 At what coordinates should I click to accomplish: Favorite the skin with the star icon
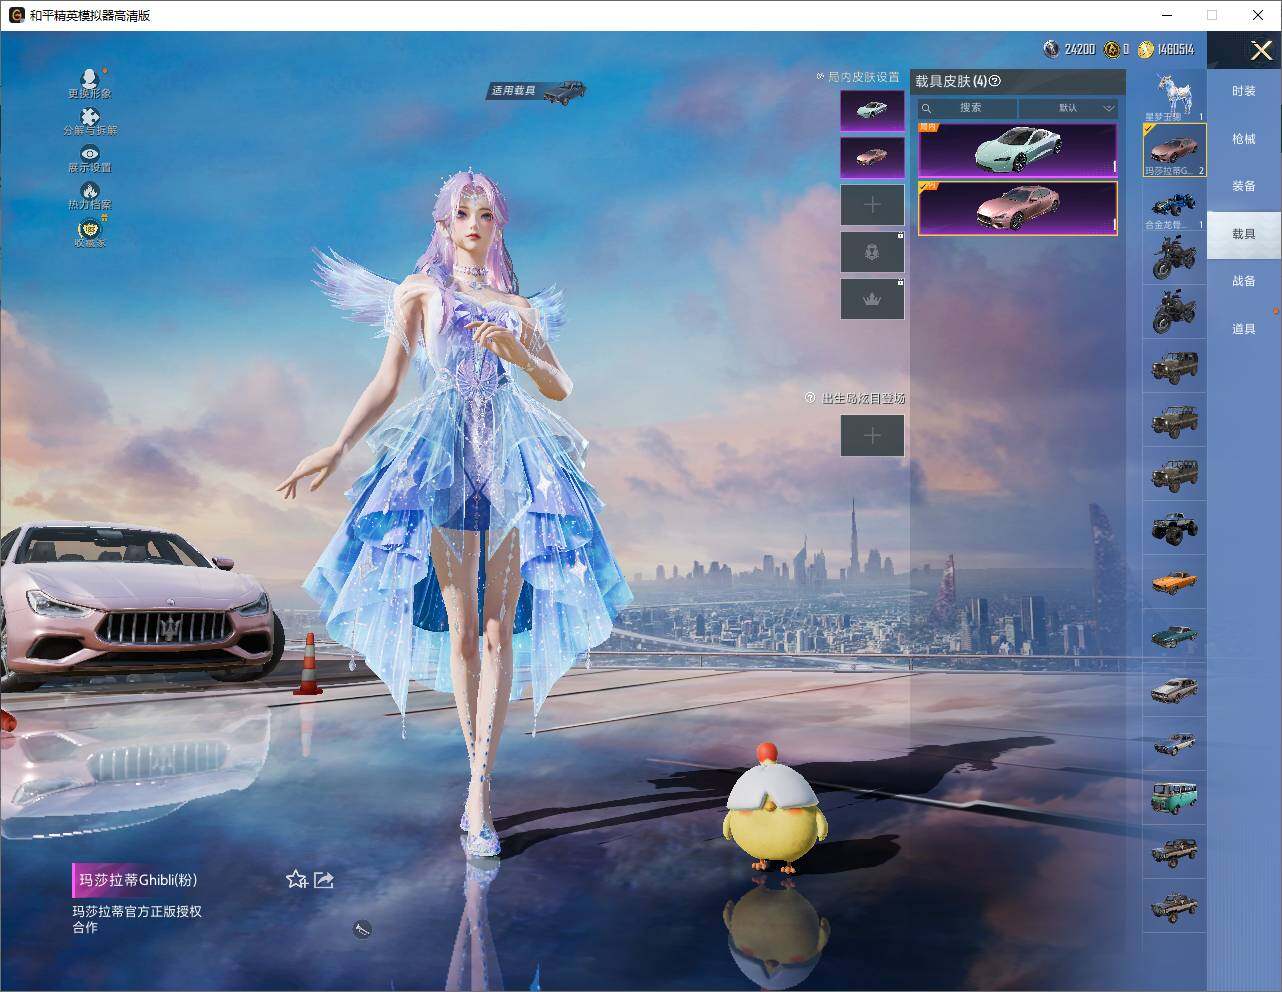pyautogui.click(x=296, y=879)
